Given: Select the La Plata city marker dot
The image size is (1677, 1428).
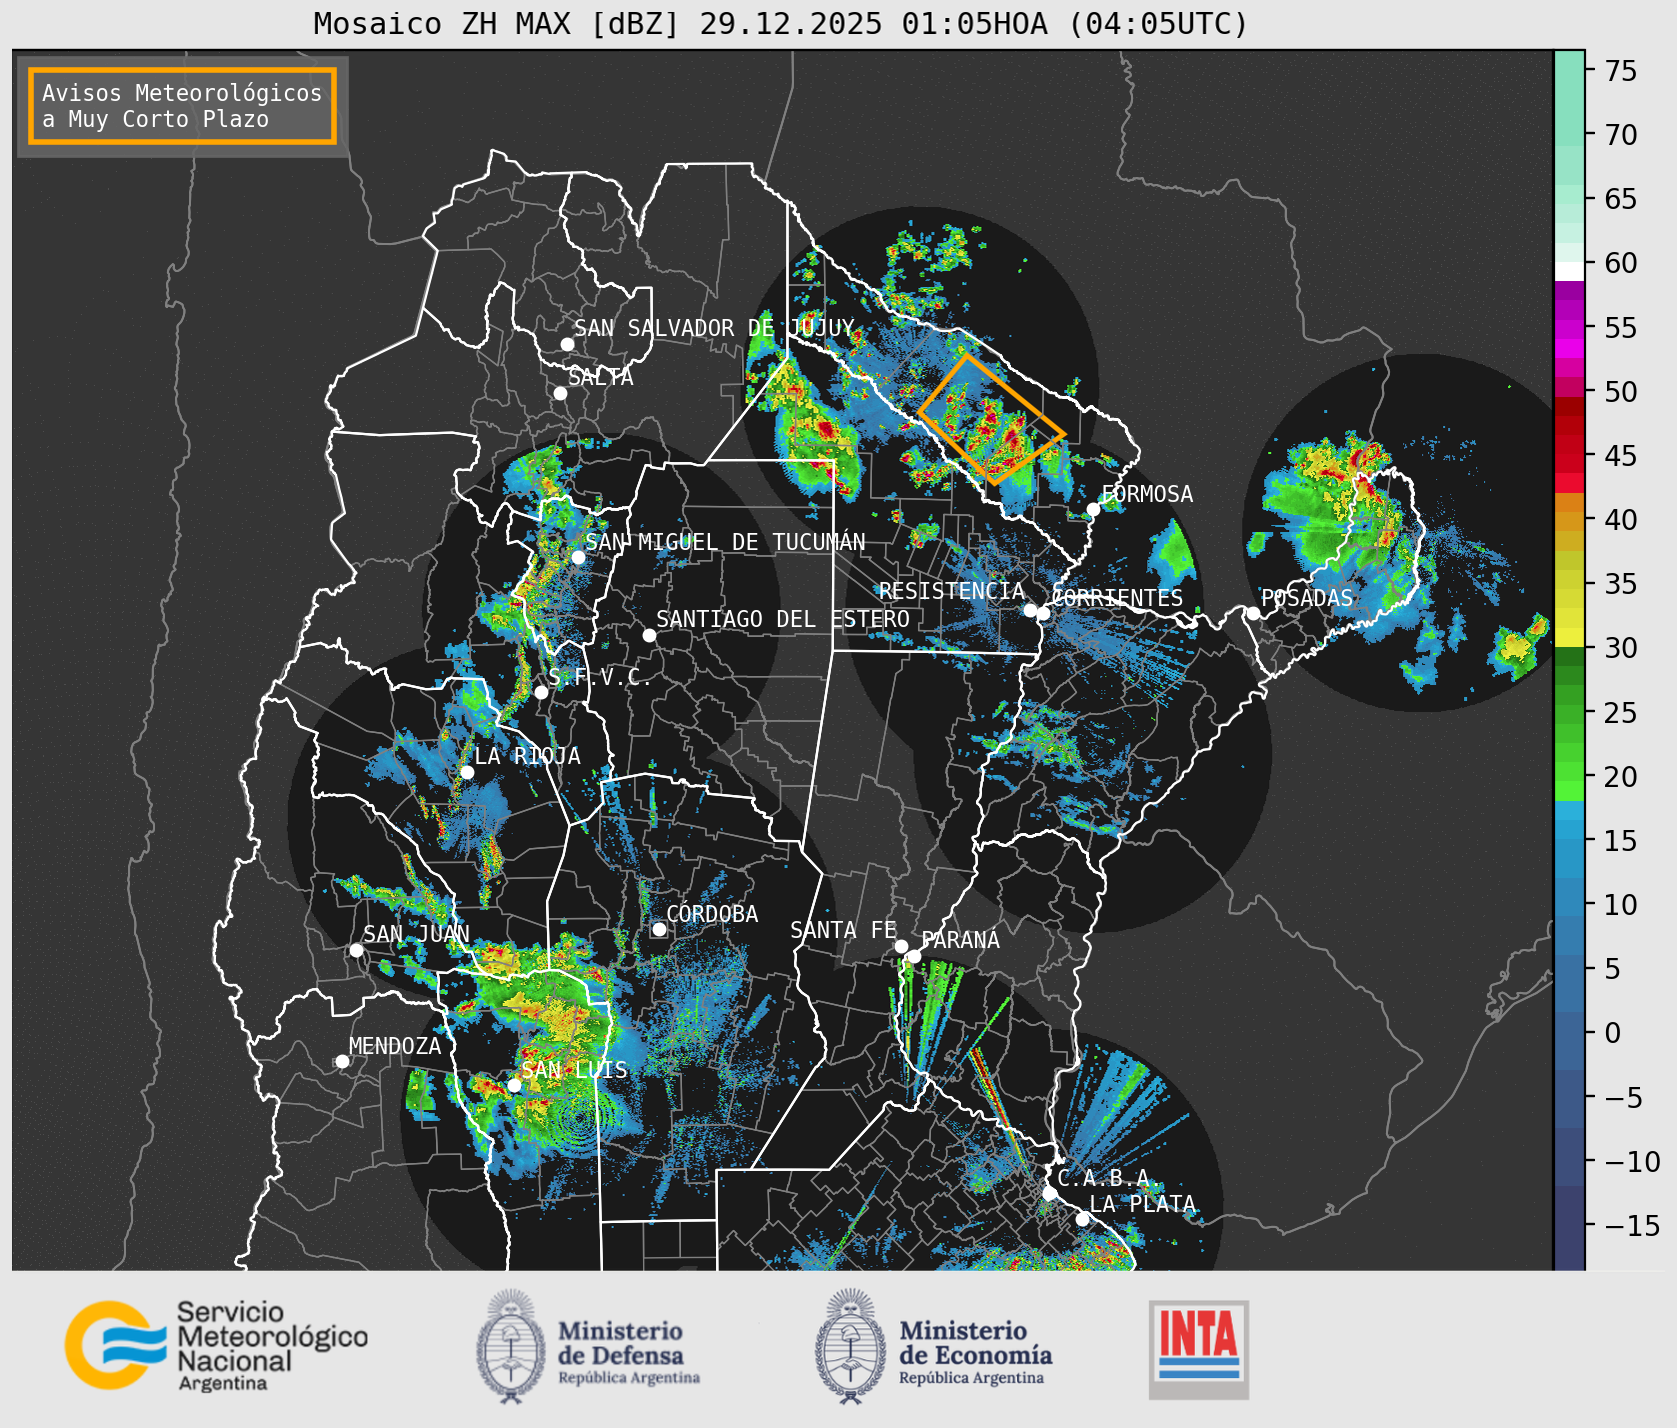Looking at the screenshot, I should pyautogui.click(x=1081, y=1218).
